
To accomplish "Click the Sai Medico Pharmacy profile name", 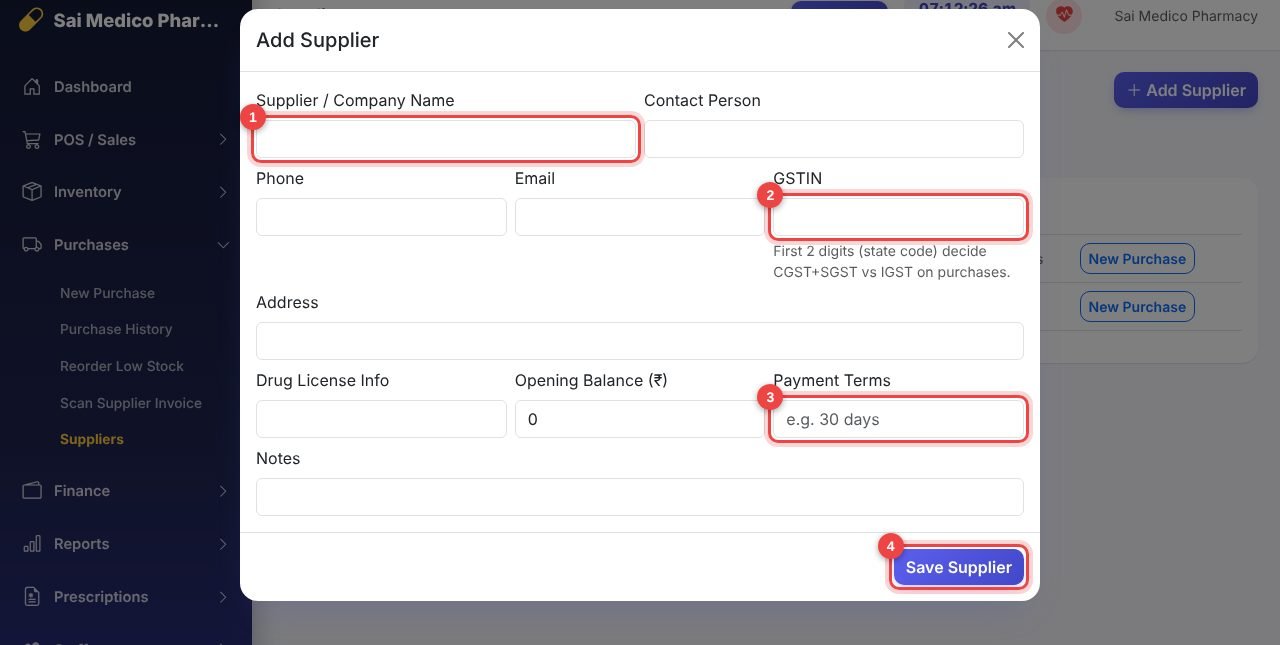I will tap(1186, 16).
